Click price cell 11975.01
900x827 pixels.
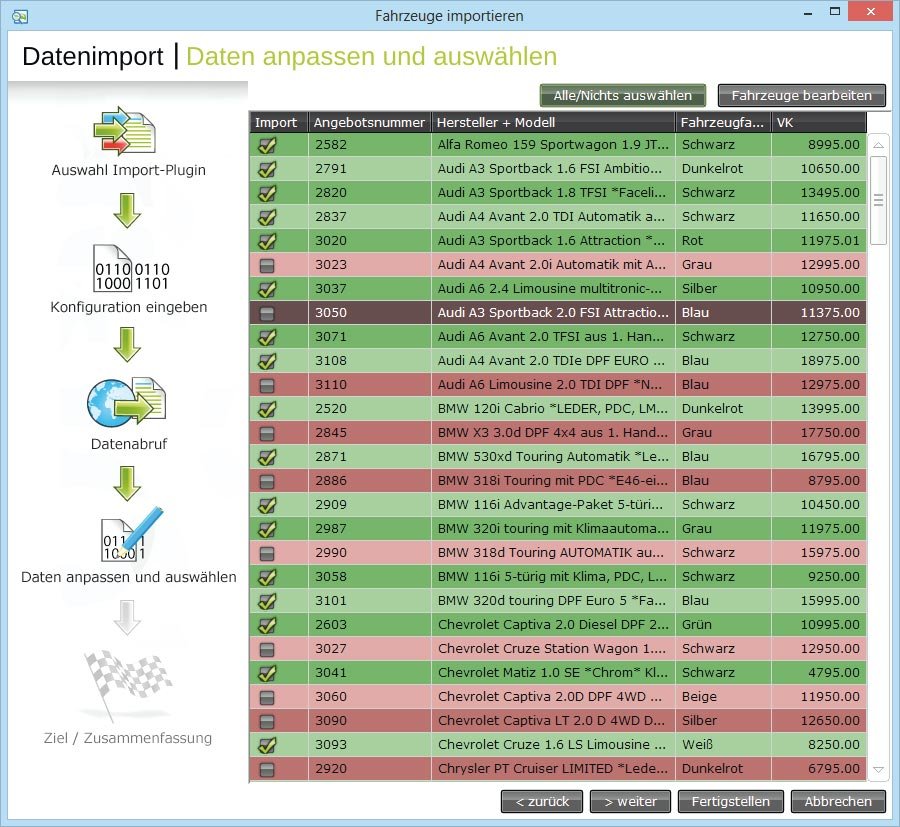click(818, 240)
